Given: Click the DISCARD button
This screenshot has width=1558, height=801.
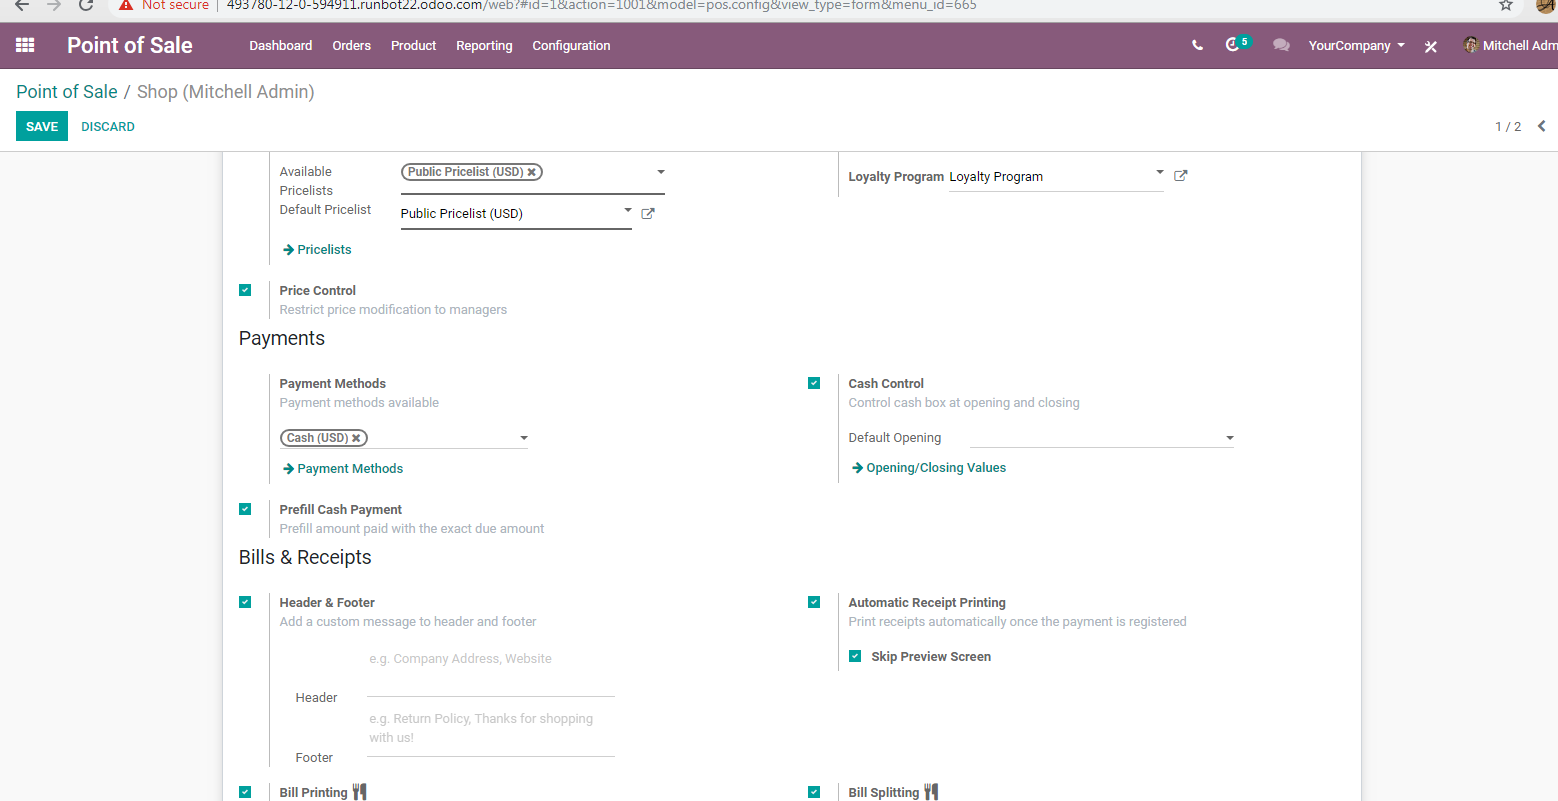Looking at the screenshot, I should [x=108, y=126].
